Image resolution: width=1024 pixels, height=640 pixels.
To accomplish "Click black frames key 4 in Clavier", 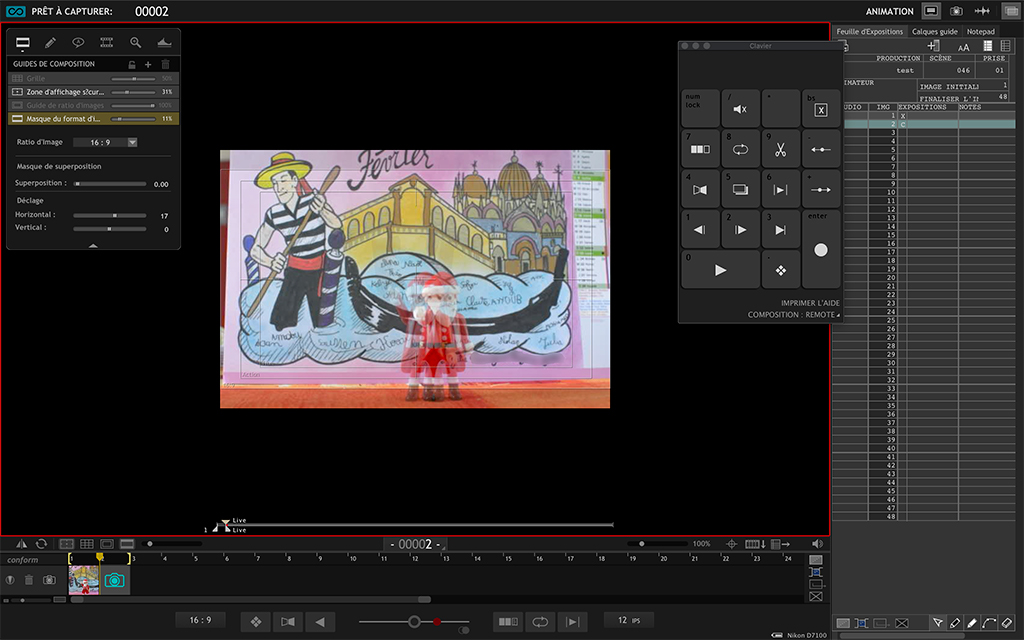I will point(700,189).
